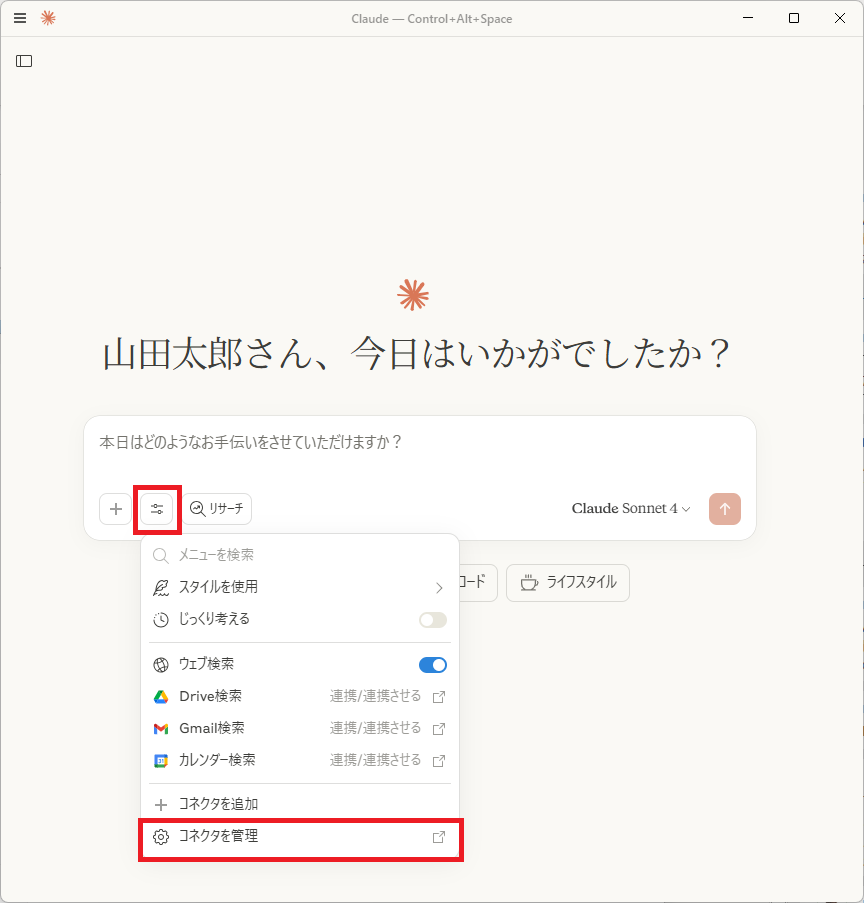Close the Claude window
This screenshot has height=903, width=864.
(840, 18)
